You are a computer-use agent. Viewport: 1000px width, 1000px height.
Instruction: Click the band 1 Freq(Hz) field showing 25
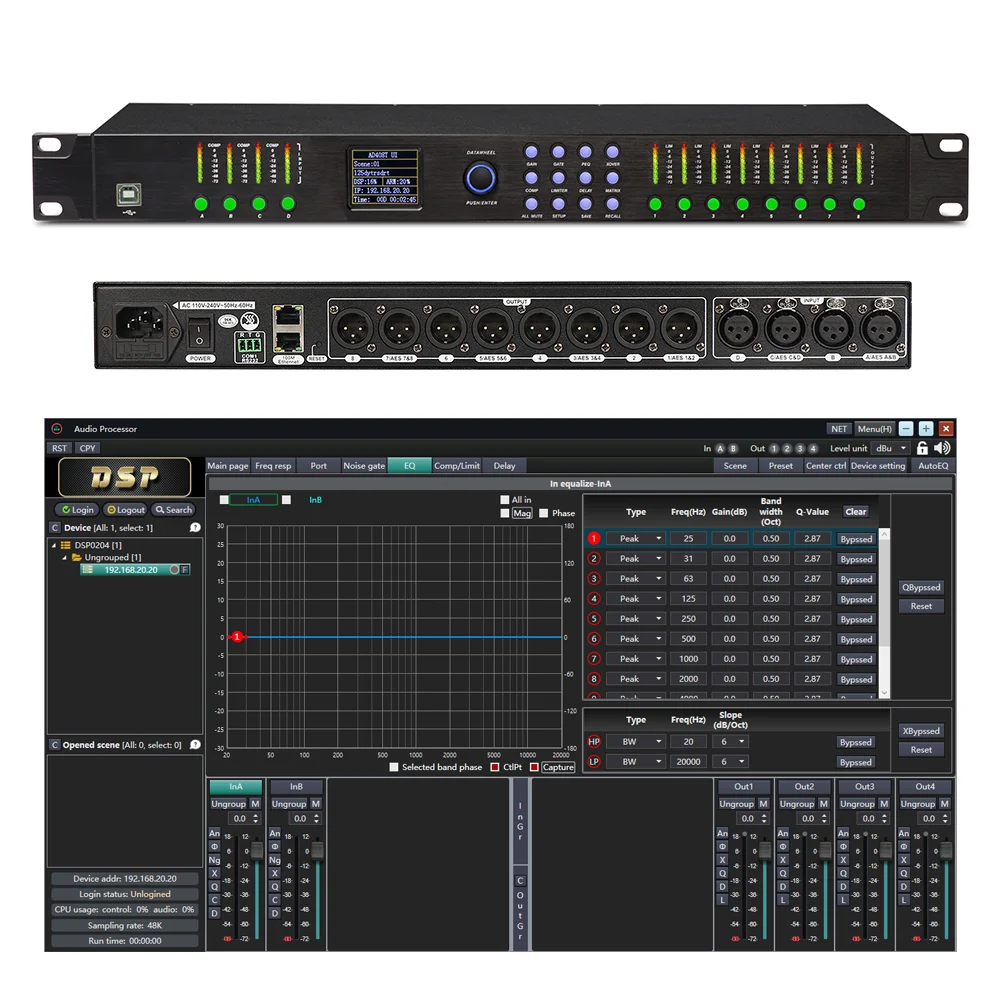[688, 538]
